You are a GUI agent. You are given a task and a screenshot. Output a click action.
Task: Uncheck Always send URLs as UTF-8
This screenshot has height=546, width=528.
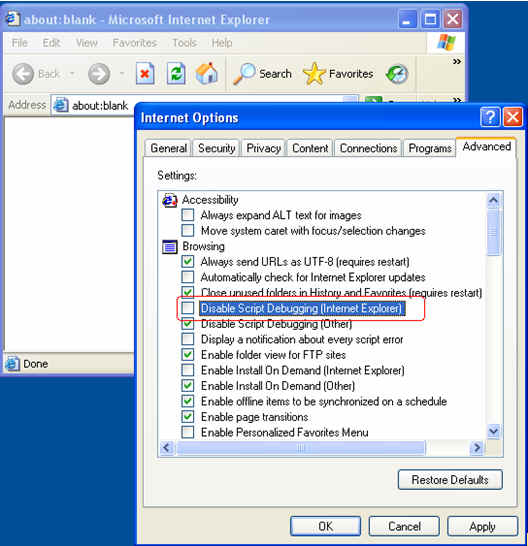(188, 261)
